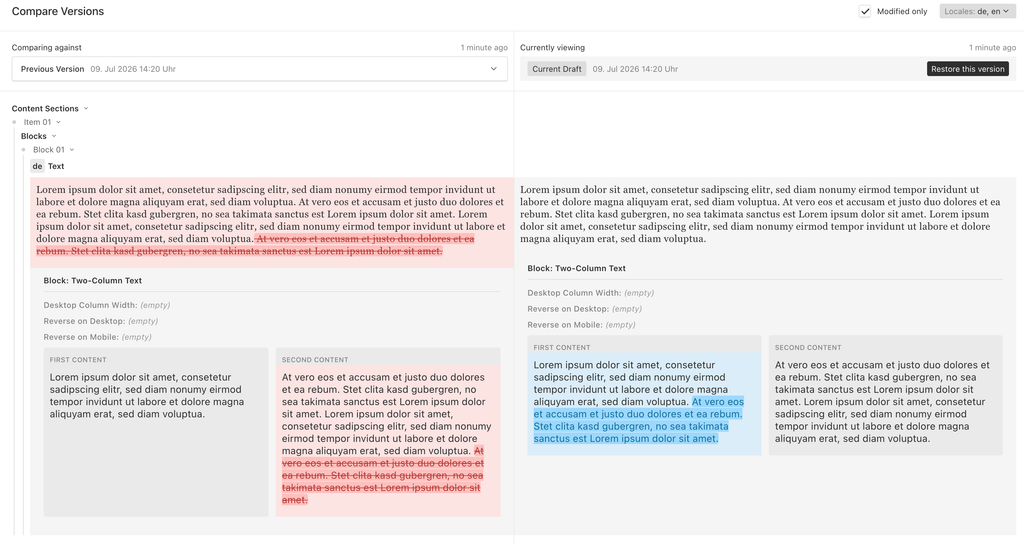Click the Comparing against label
Viewport: 1024px width, 544px height.
pos(46,48)
